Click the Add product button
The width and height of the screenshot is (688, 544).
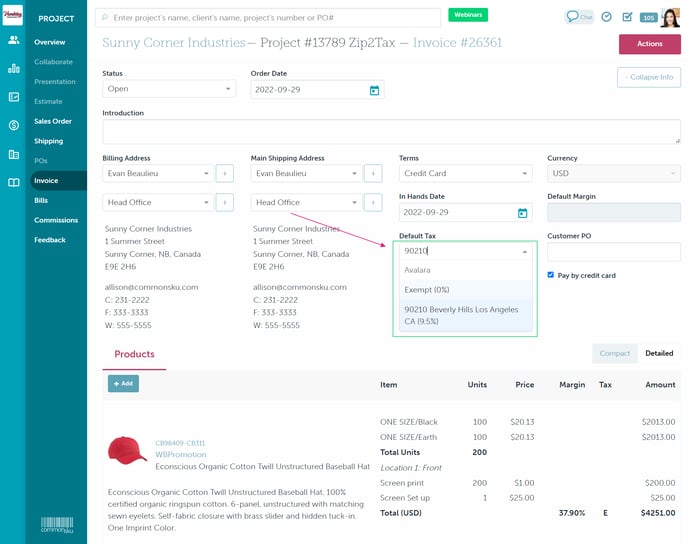[x=124, y=384]
